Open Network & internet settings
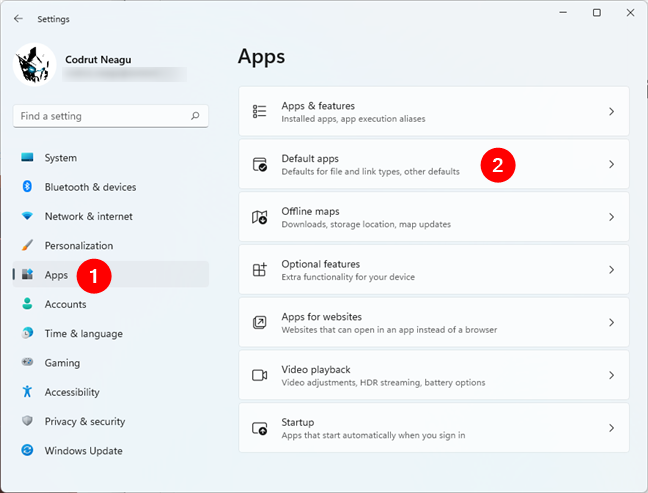 111,217
